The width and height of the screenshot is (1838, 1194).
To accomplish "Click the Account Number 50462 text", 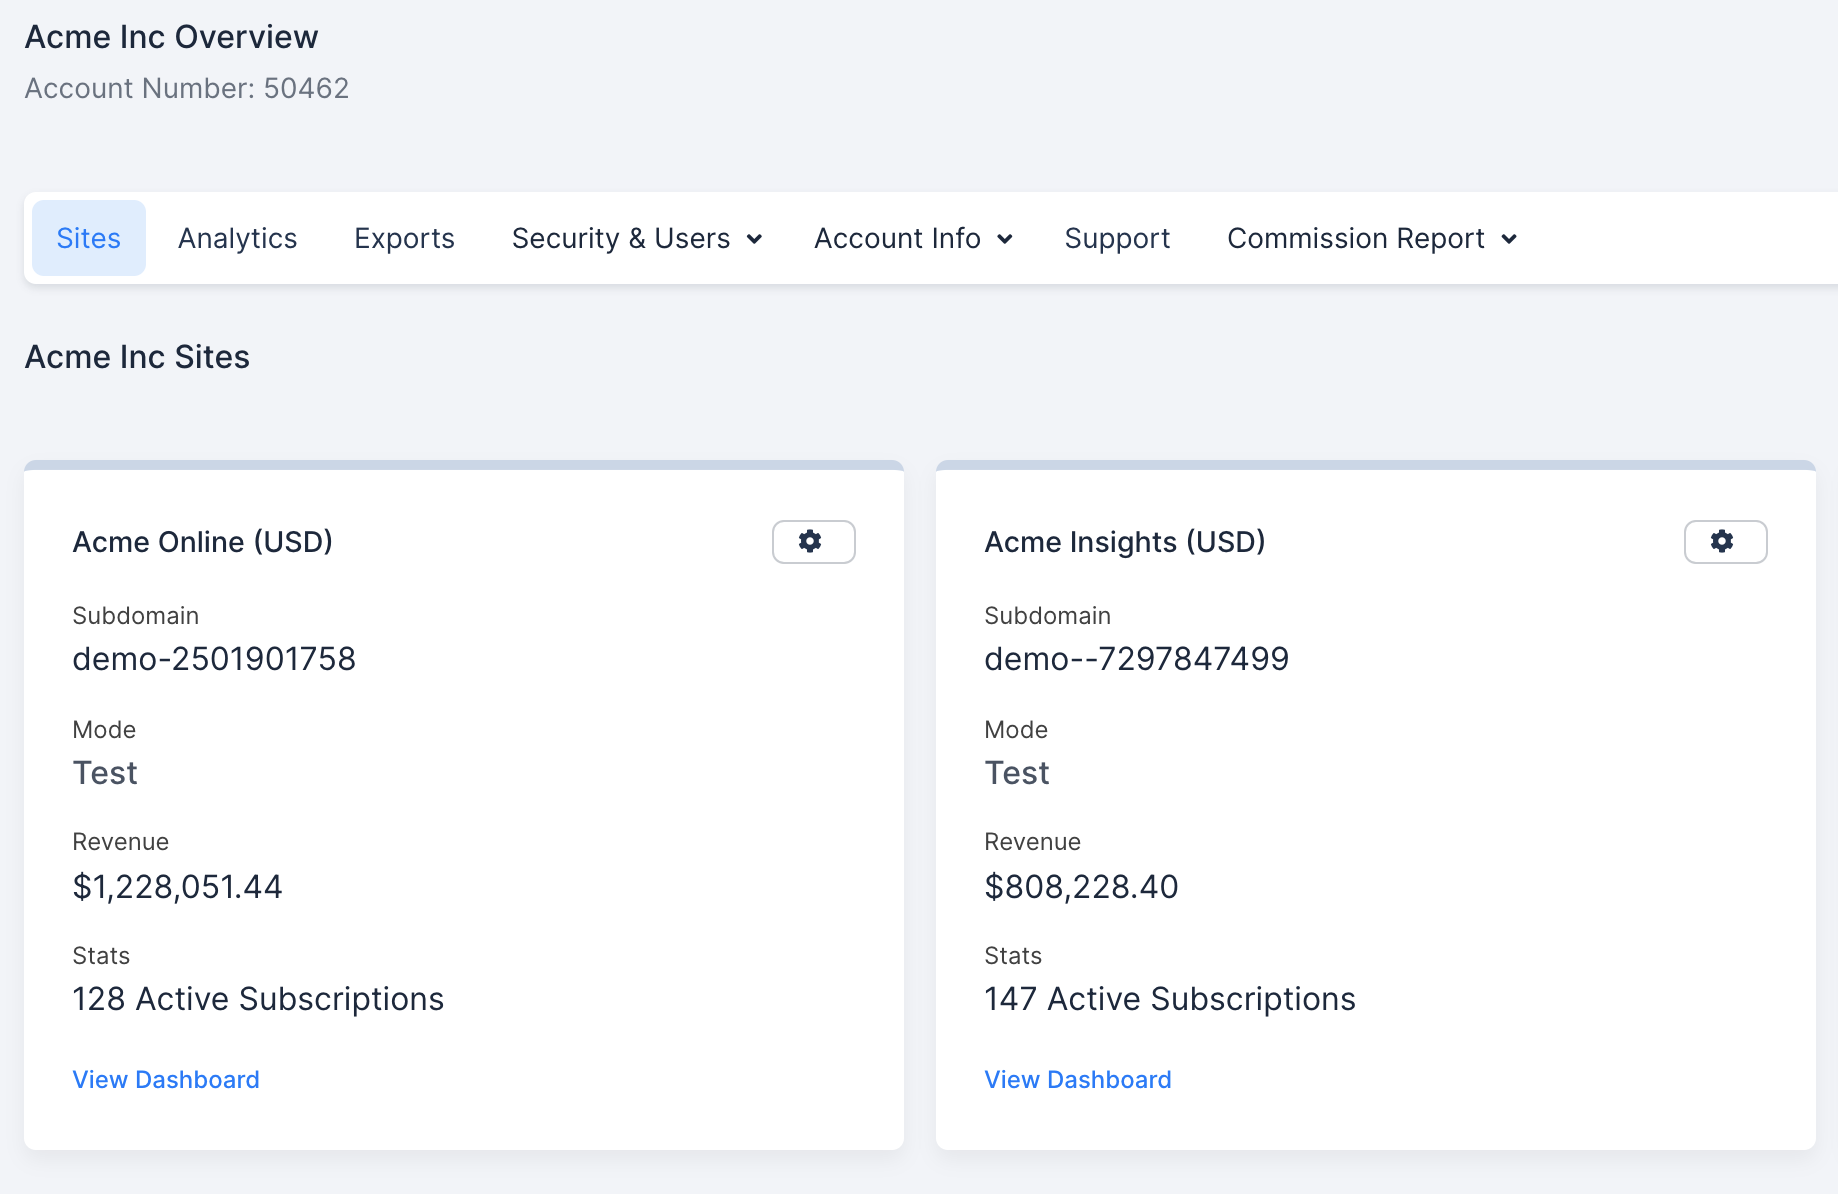I will tap(187, 89).
